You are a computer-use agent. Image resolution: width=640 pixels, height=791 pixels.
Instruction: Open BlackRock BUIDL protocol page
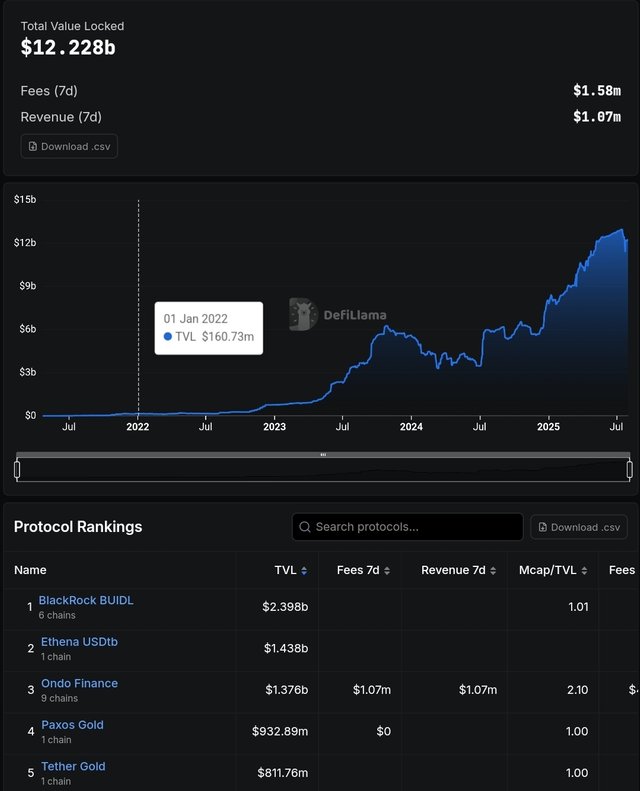coord(86,600)
